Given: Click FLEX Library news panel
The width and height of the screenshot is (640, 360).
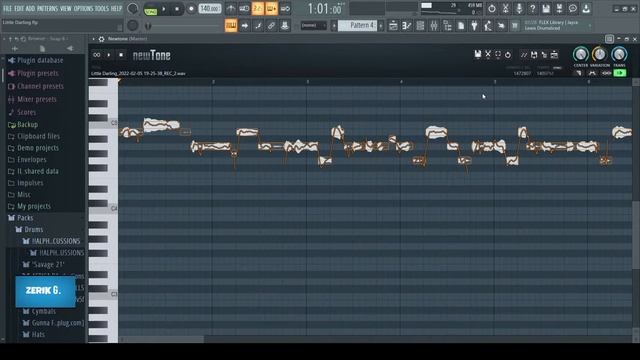Looking at the screenshot, I should coord(557,25).
